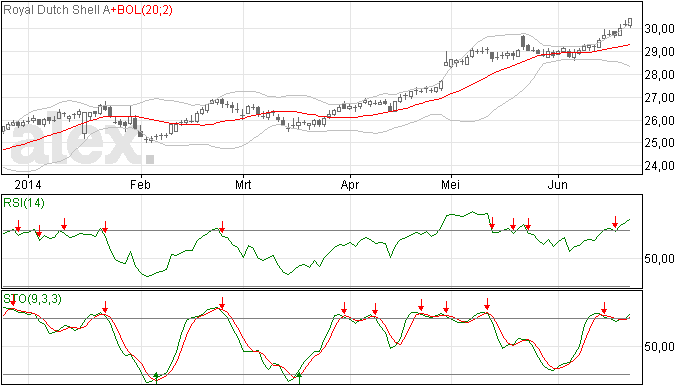690x387 pixels.
Task: Click the green buy arrow in STO near Feb
Action: tap(156, 377)
